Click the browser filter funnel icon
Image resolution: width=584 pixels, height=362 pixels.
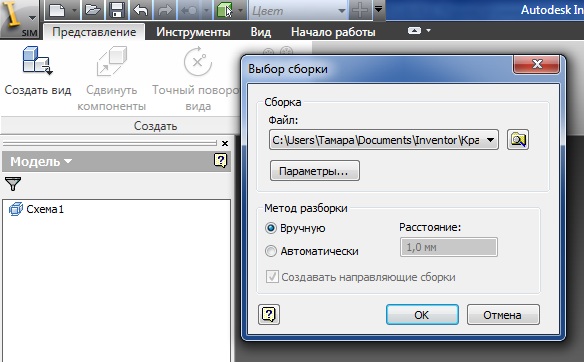coord(13,184)
